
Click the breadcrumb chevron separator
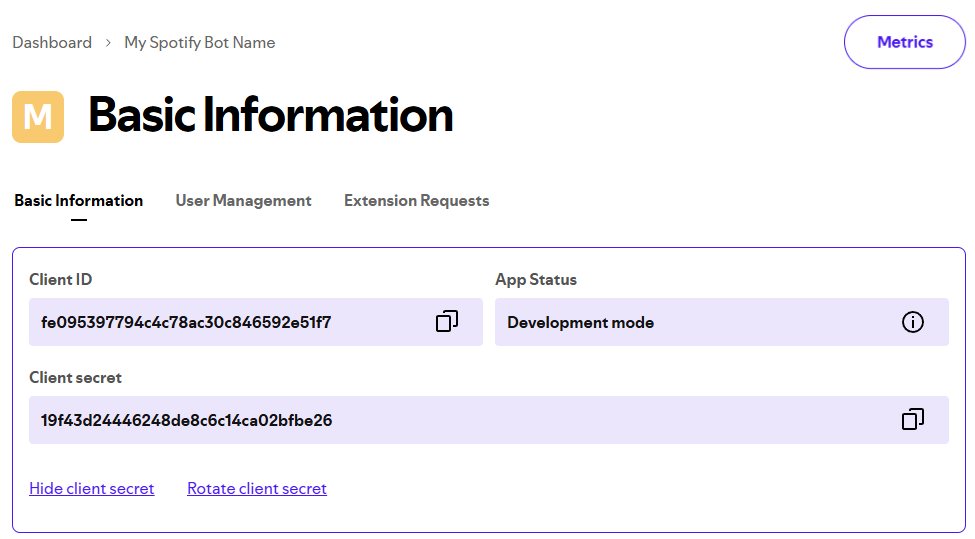point(108,43)
